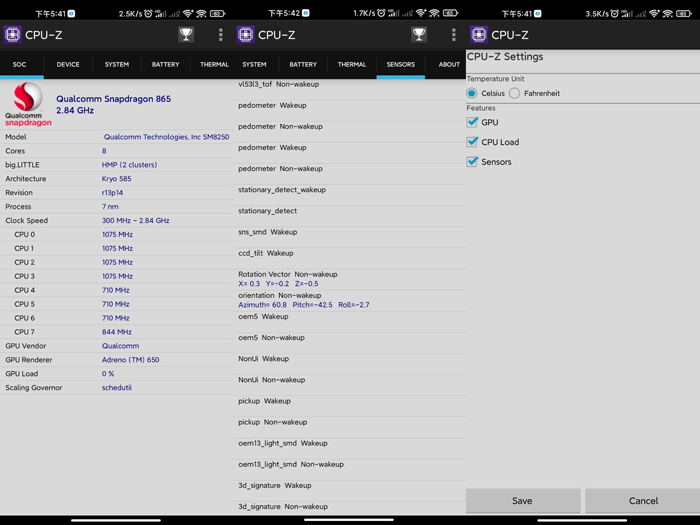The height and width of the screenshot is (525, 700).
Task: Click the CPU-Z chip logo beside CPU-Z Settings
Action: [x=478, y=35]
